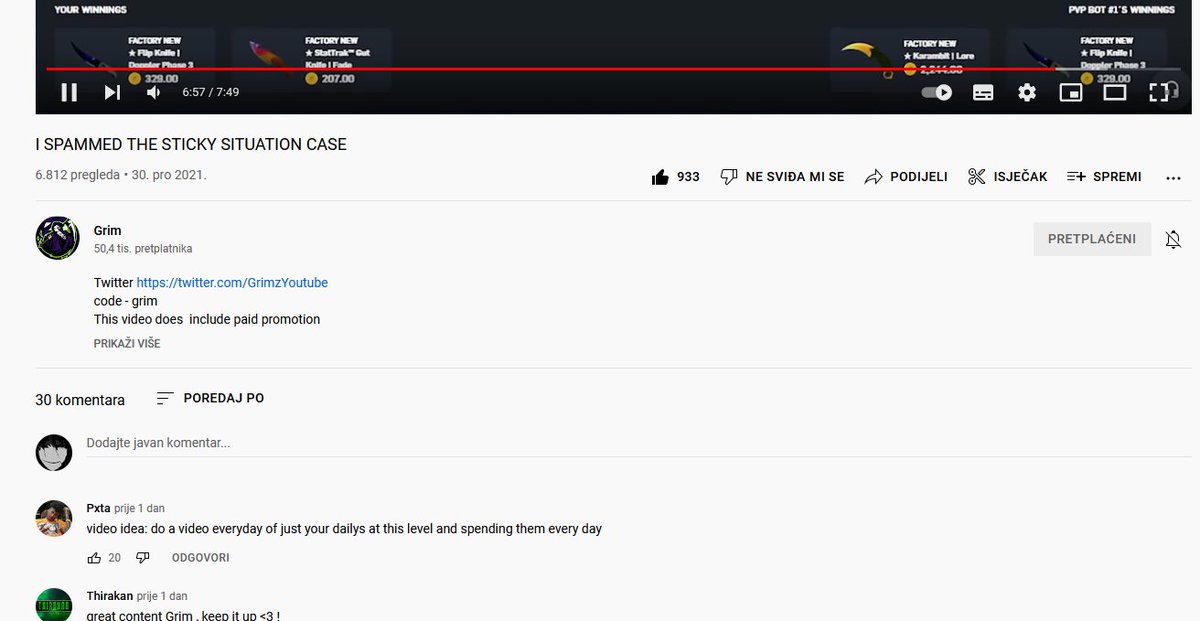Open the Grim channel name
The width and height of the screenshot is (1200, 621).
[x=107, y=230]
